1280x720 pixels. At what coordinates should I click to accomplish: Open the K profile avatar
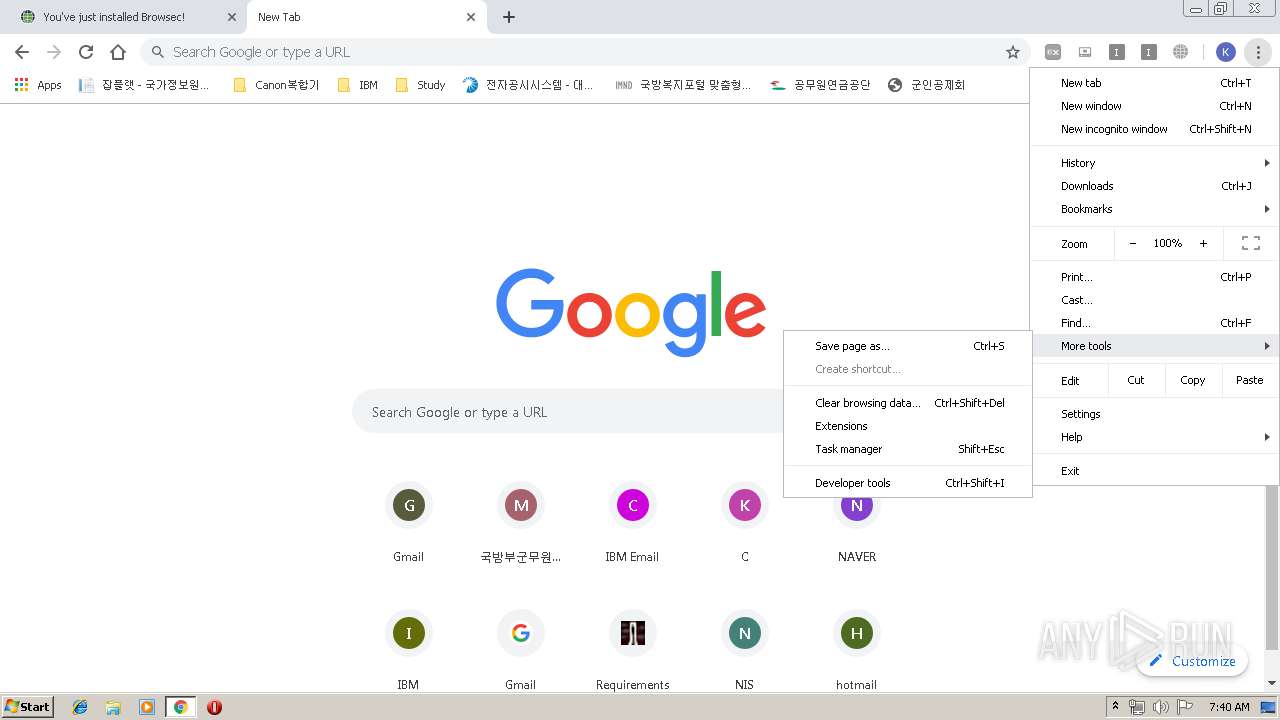(x=1226, y=52)
